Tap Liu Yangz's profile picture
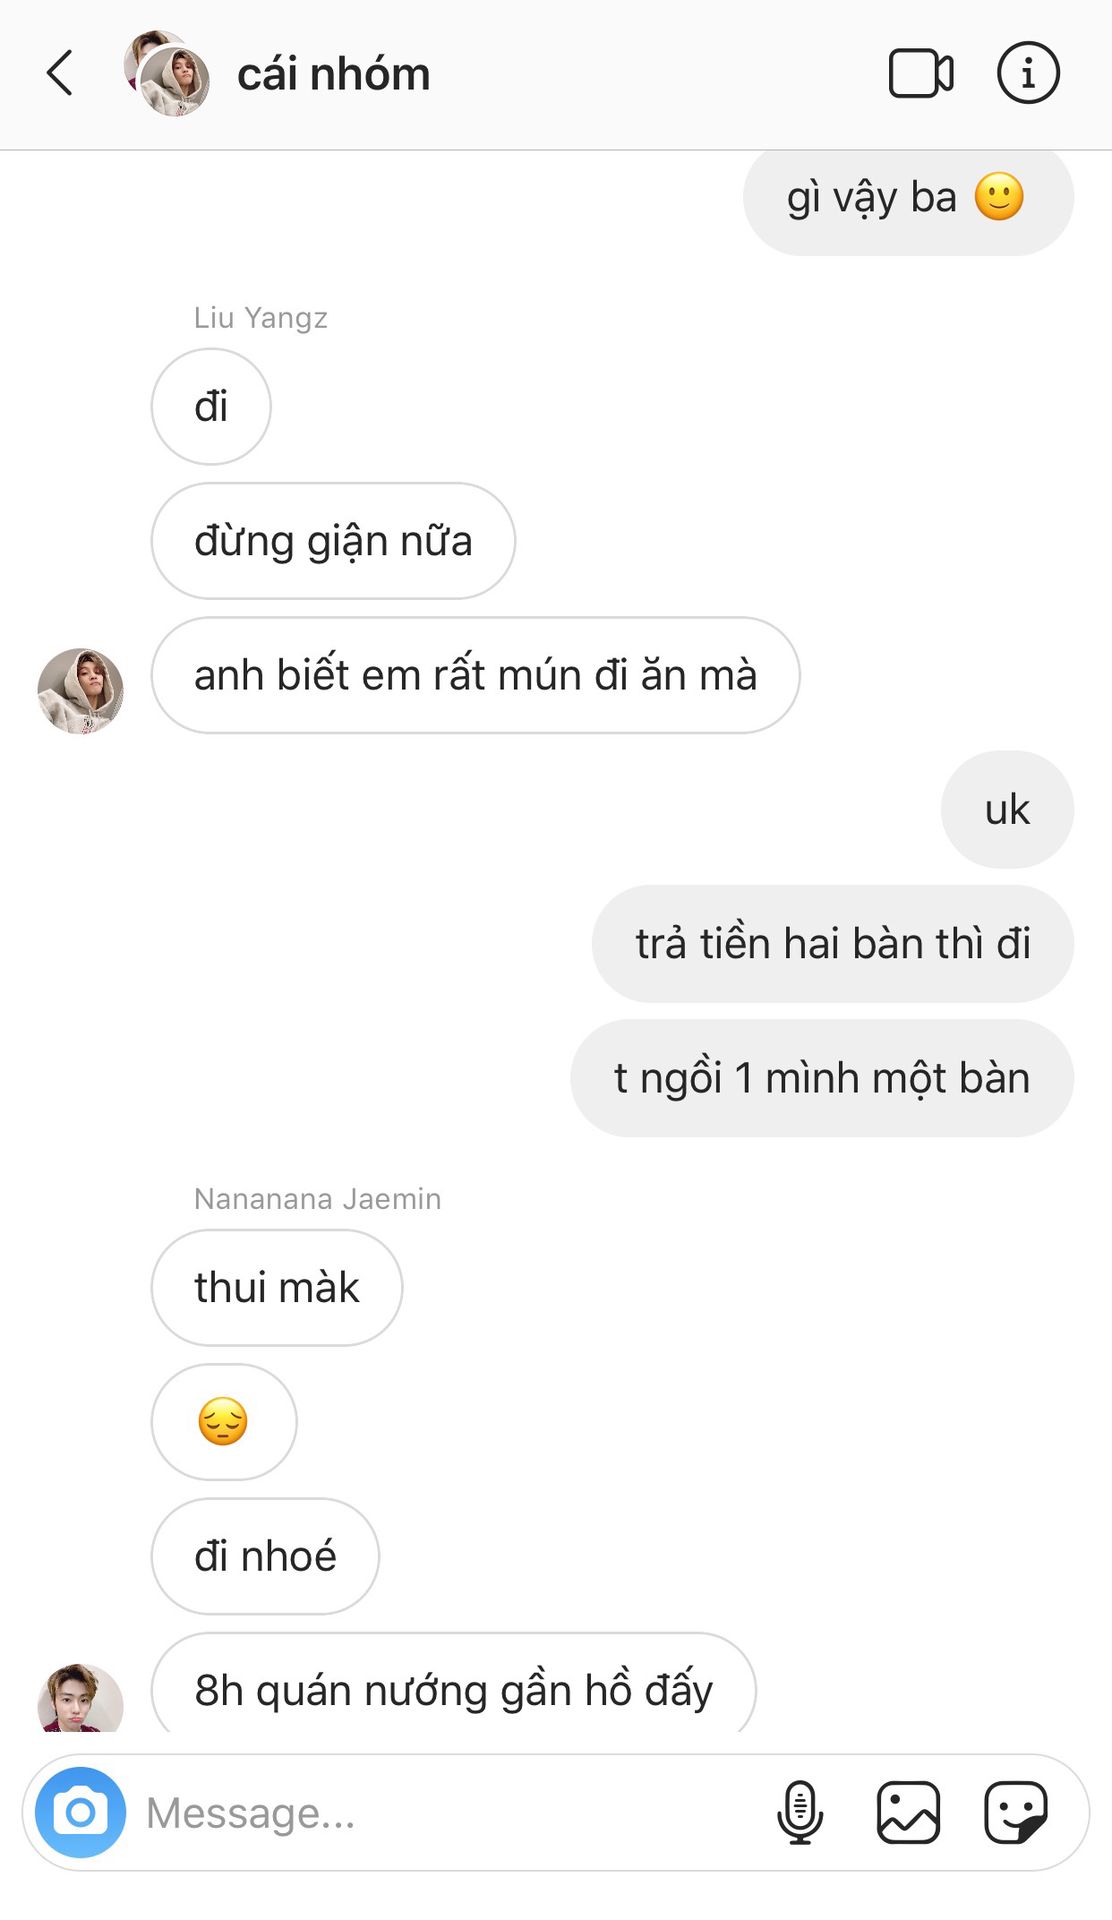1112x1920 pixels. pos(81,691)
